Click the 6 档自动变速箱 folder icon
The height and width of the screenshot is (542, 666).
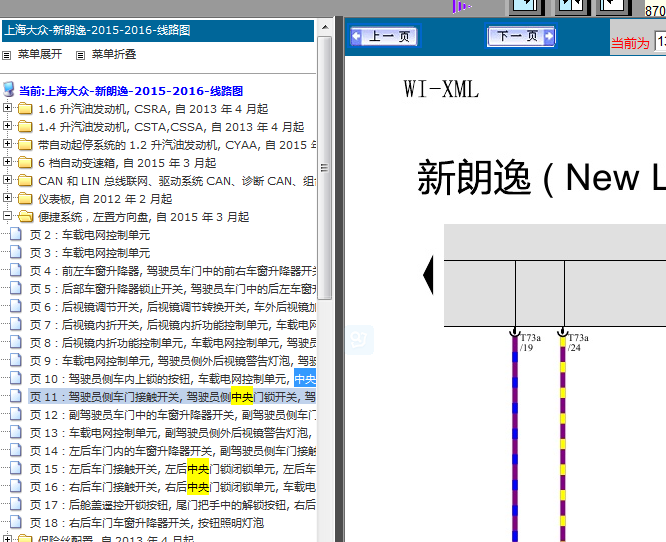tap(25, 163)
